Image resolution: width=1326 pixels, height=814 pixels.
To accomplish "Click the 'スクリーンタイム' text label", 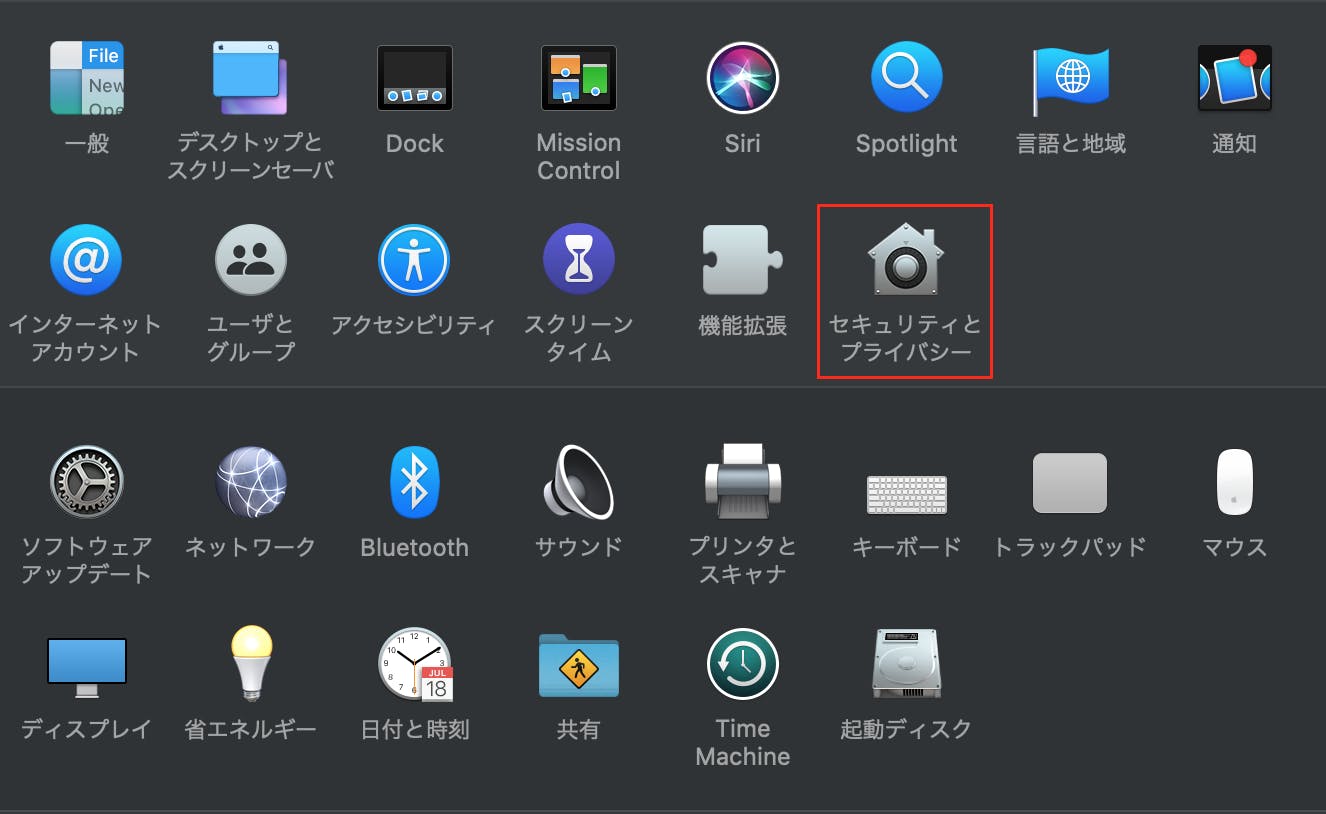I will tap(579, 338).
